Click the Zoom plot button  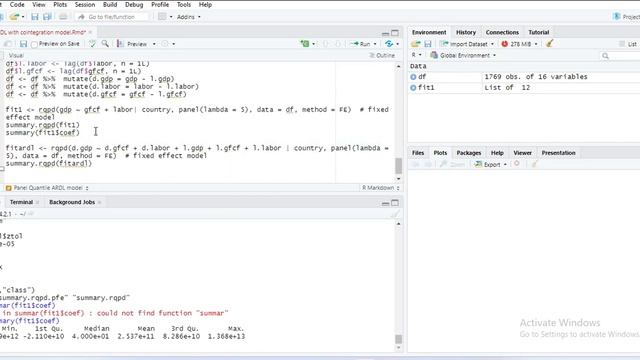point(453,164)
